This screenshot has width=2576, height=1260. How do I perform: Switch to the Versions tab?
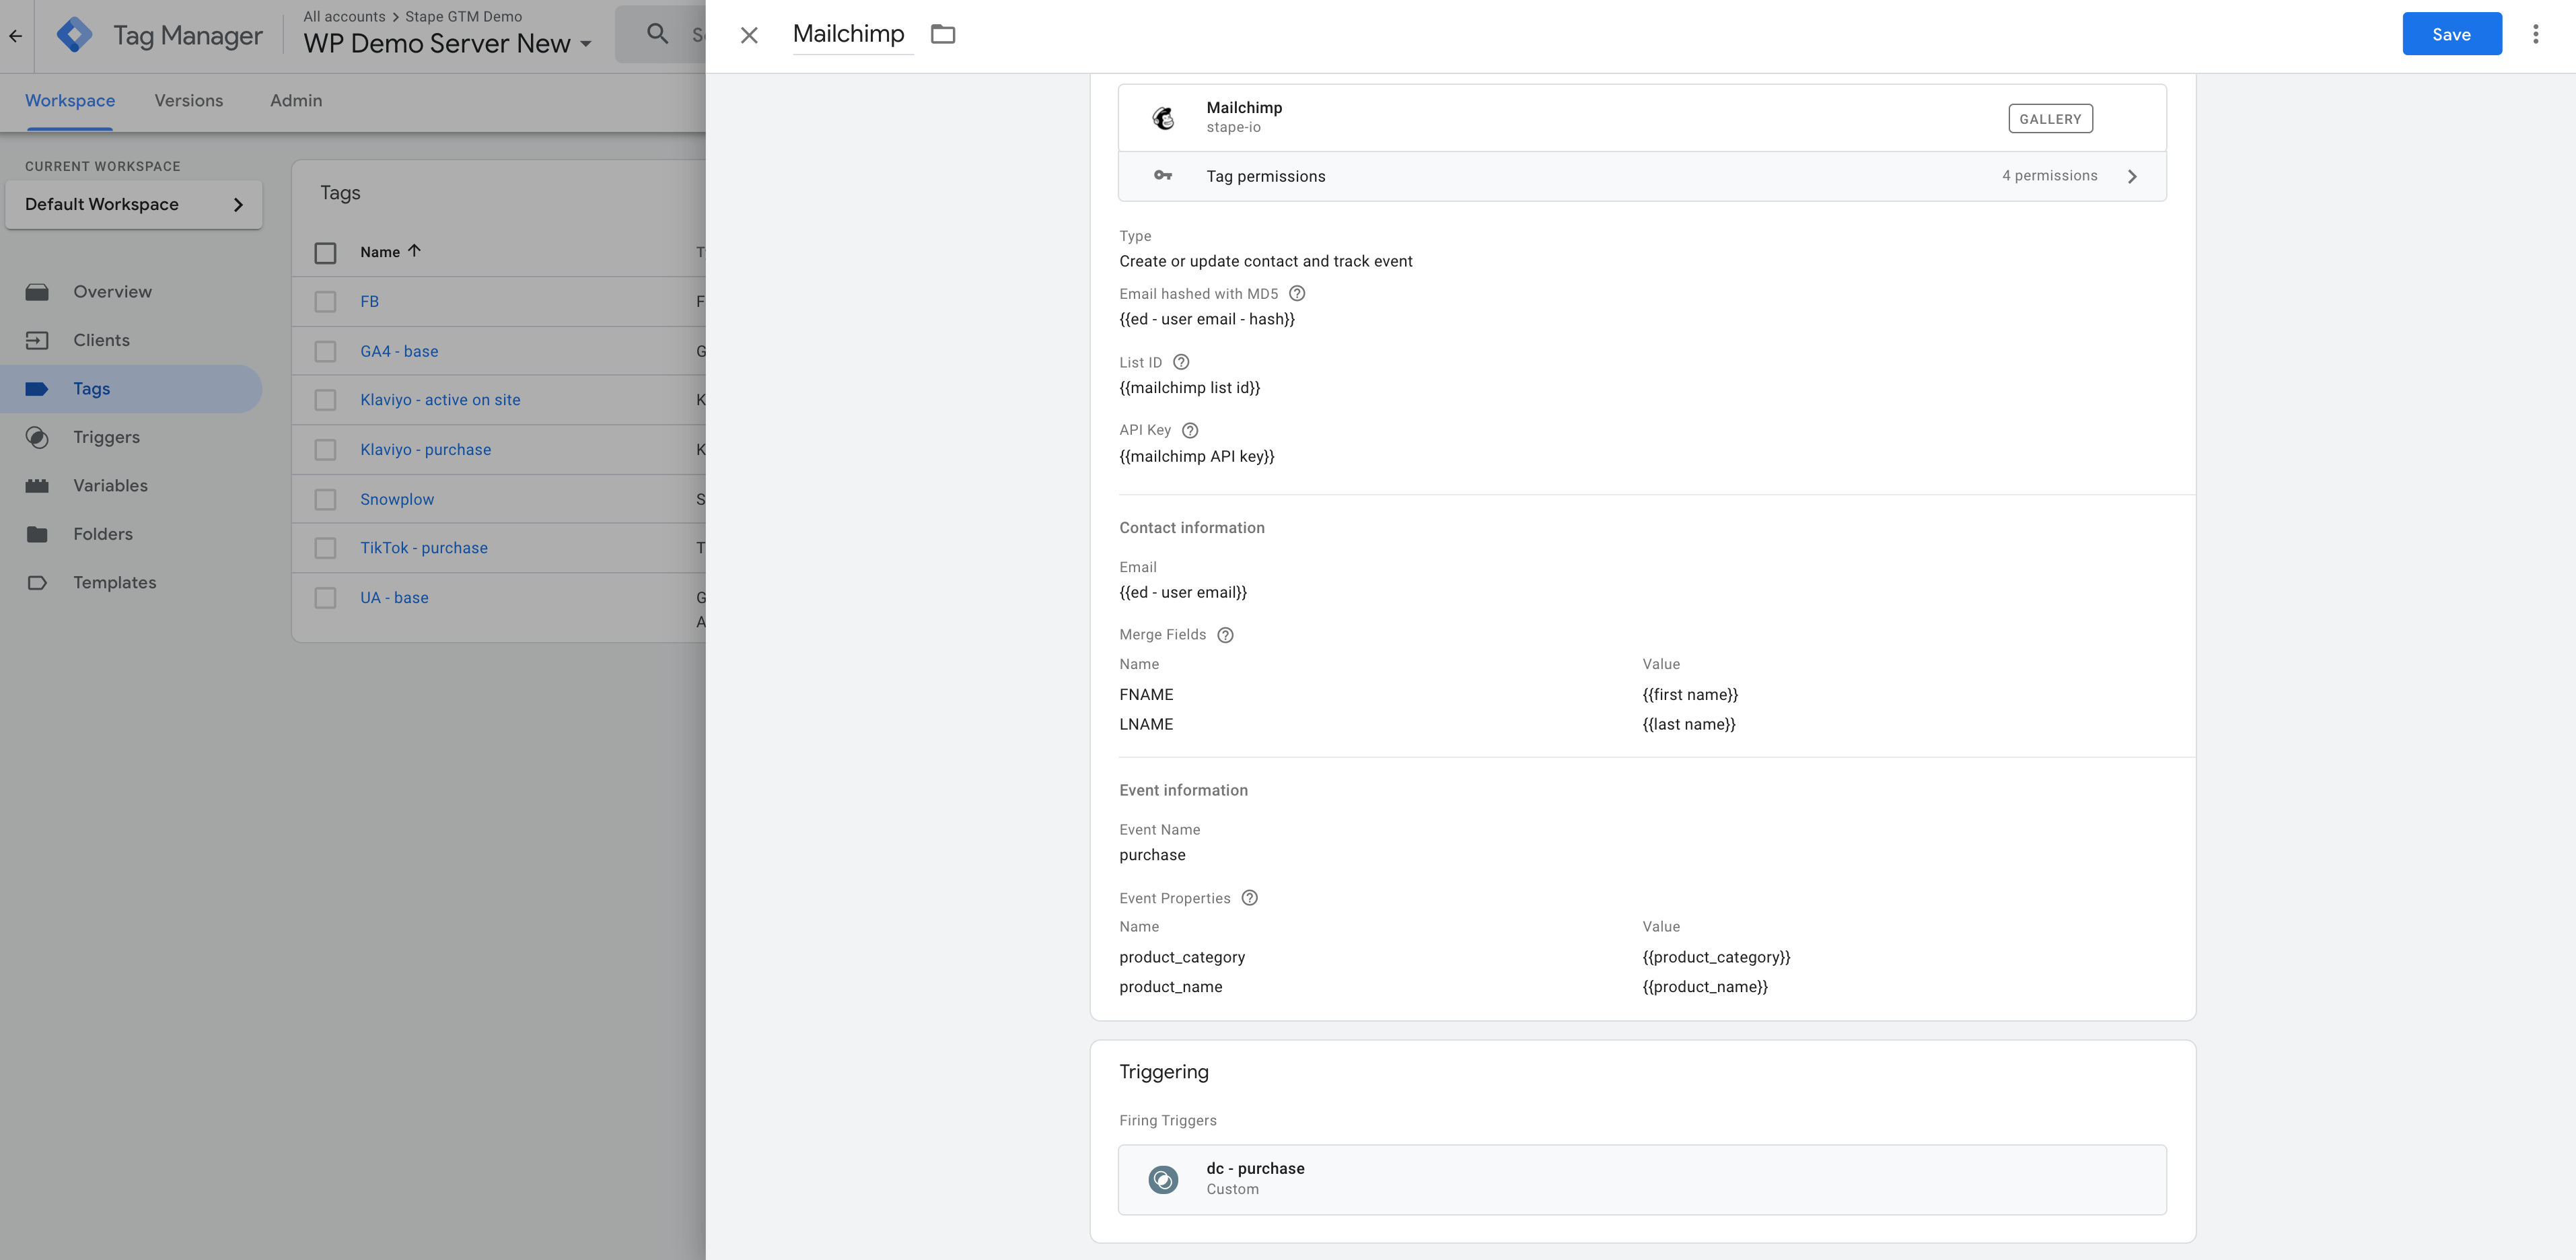189,100
